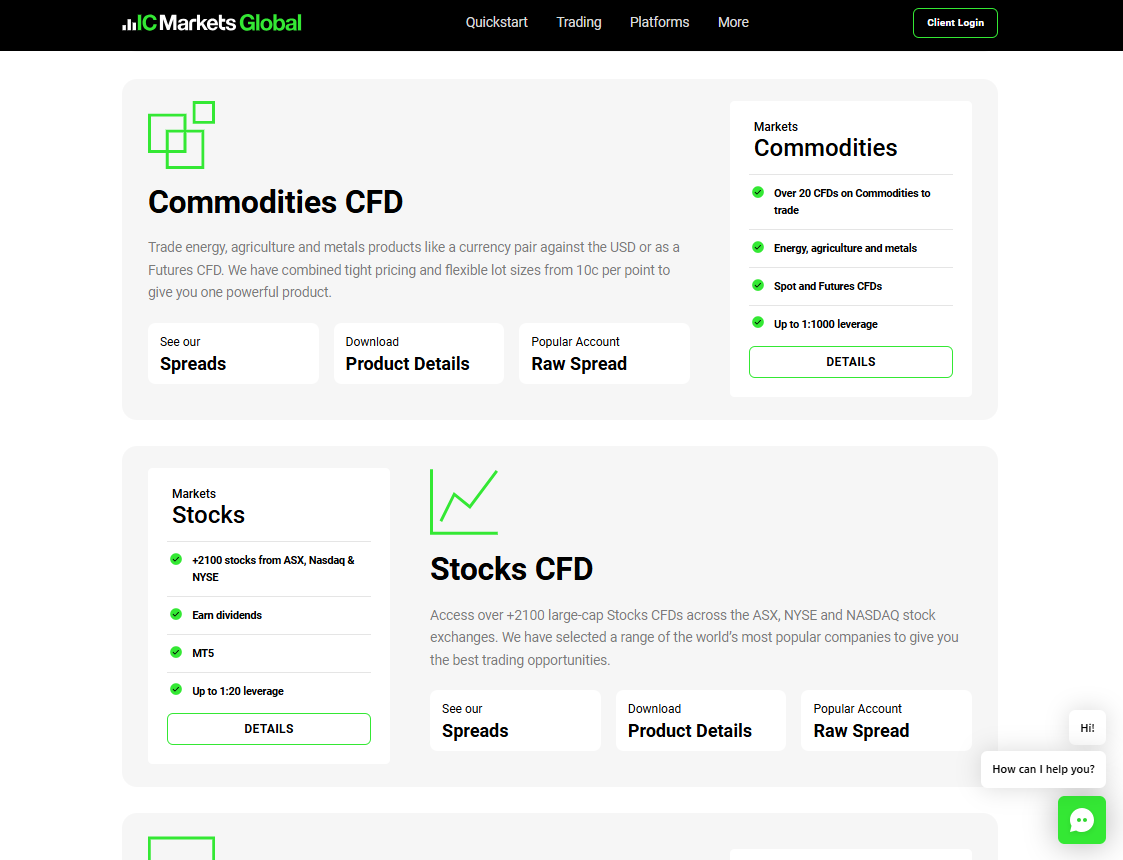
Task: Click checkmark next to 'Spot and Futures CFDs'
Action: coord(758,285)
